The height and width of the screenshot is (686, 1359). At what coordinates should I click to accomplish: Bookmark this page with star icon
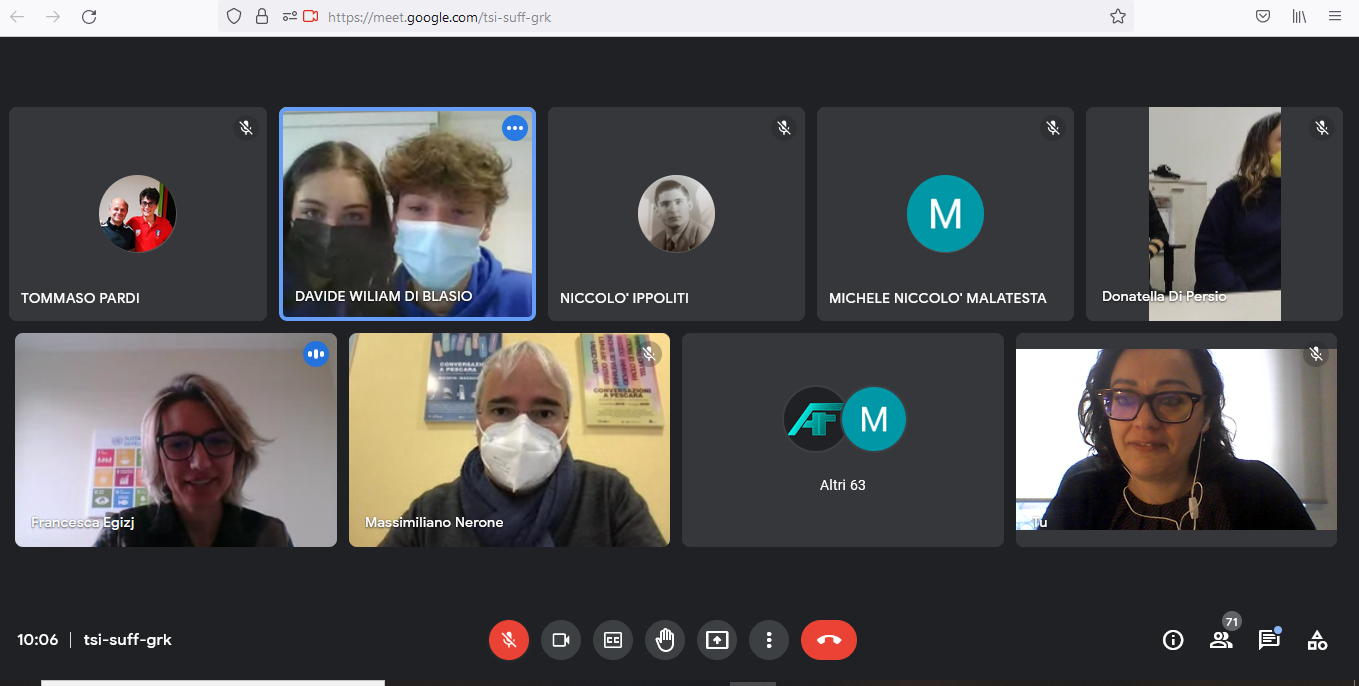[1118, 16]
